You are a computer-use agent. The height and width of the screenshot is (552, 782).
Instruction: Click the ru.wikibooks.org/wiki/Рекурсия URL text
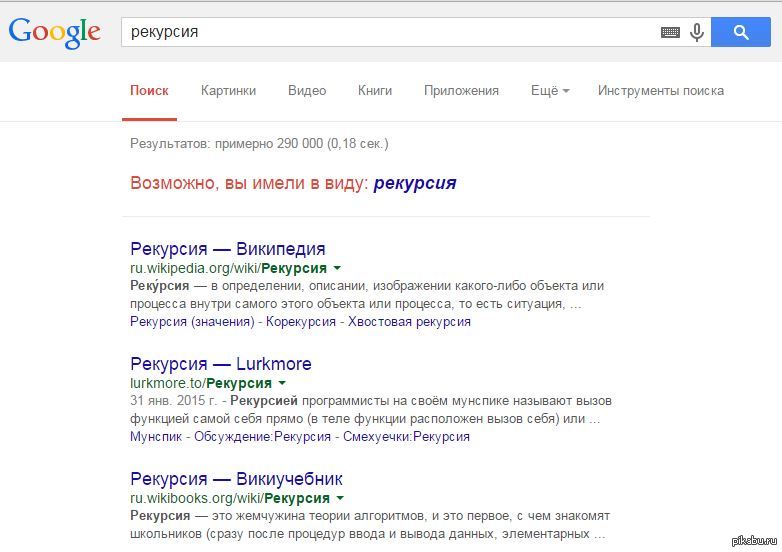[230, 498]
